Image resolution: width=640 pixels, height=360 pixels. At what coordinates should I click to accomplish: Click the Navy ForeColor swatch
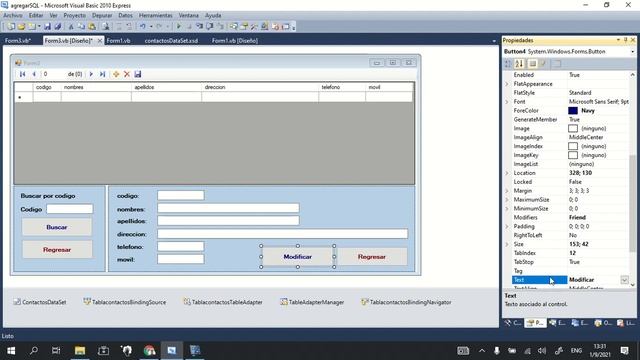(x=573, y=111)
